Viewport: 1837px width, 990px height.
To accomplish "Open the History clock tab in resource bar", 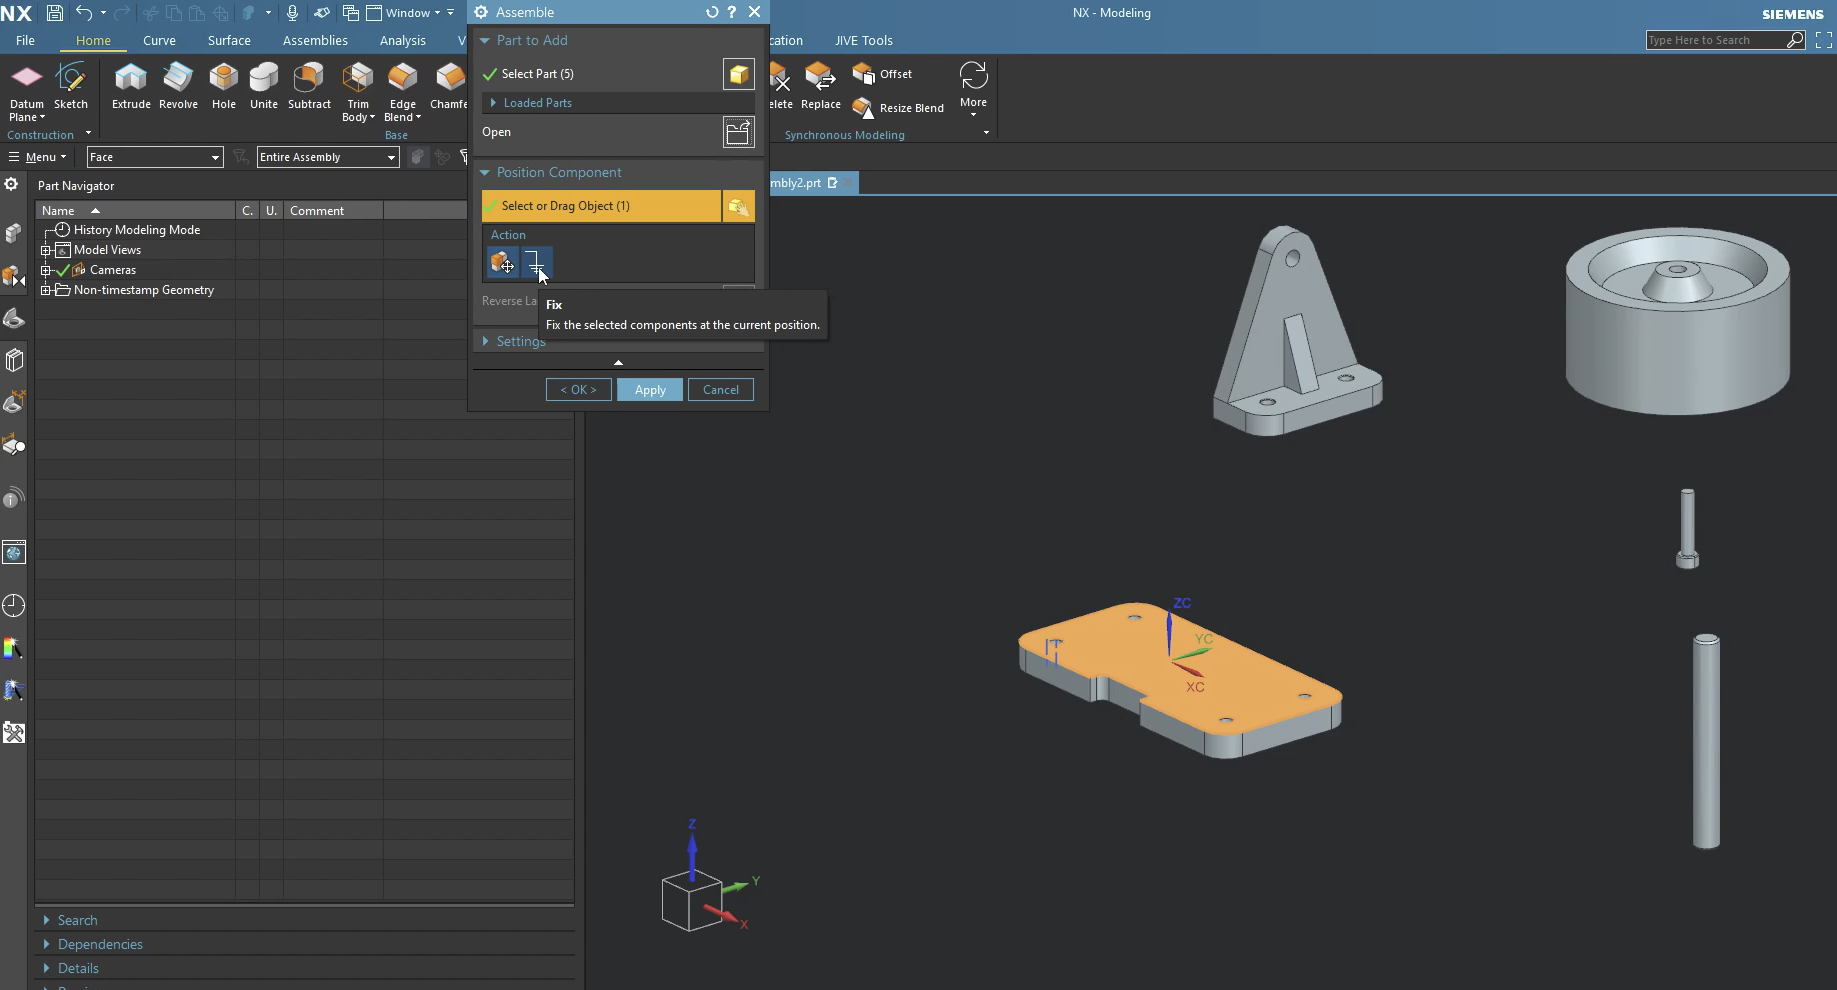I will point(14,605).
